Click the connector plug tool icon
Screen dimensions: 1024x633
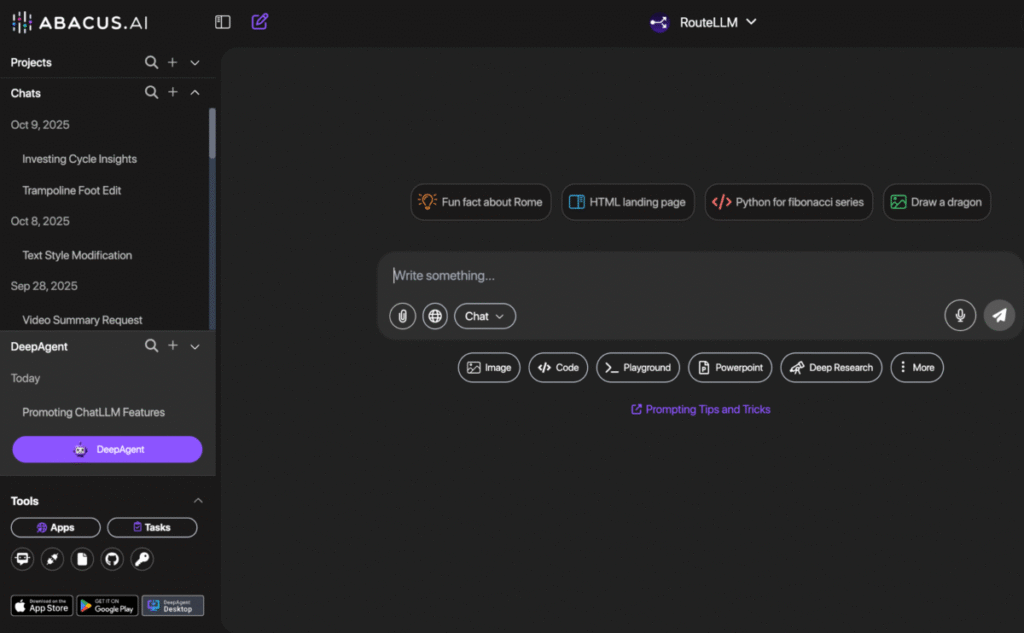point(52,559)
